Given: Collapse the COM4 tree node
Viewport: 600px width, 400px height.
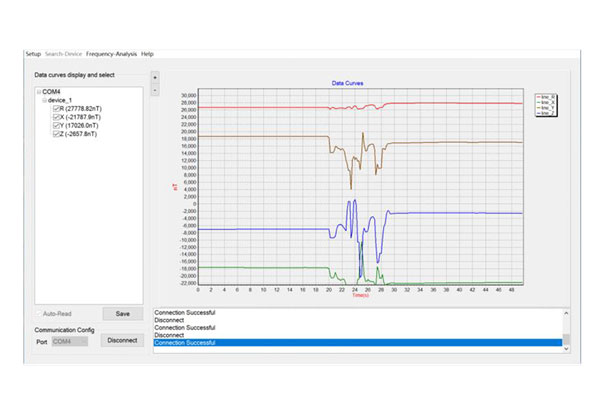Looking at the screenshot, I should pos(37,92).
